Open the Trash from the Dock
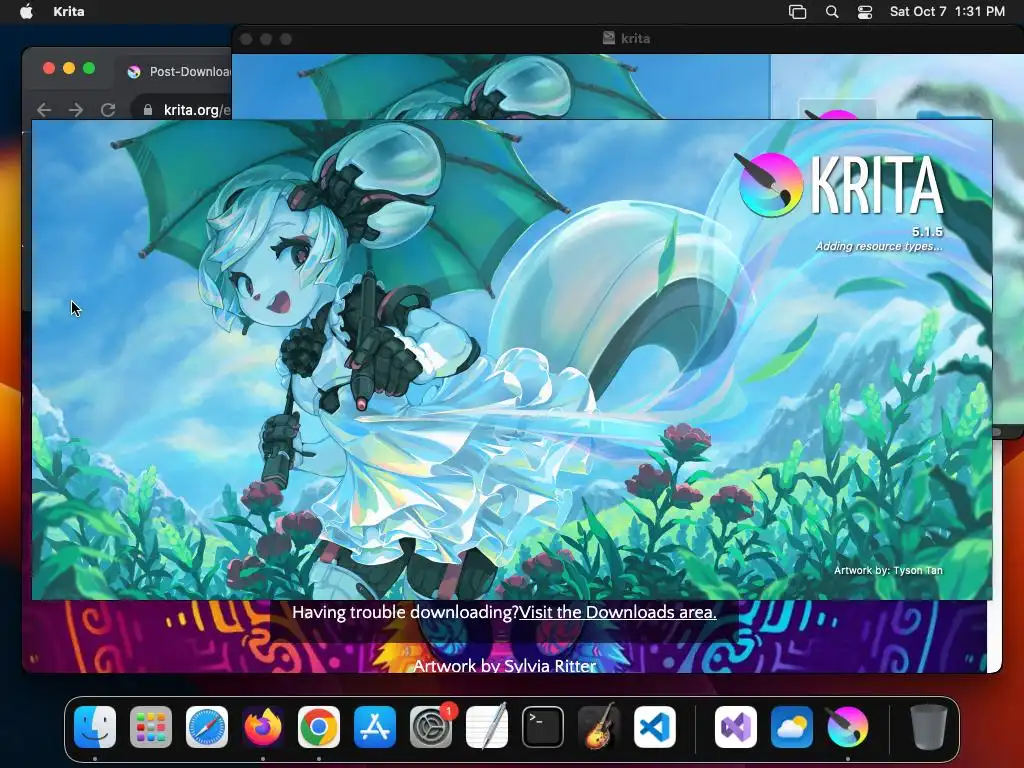The image size is (1024, 768). 929,727
